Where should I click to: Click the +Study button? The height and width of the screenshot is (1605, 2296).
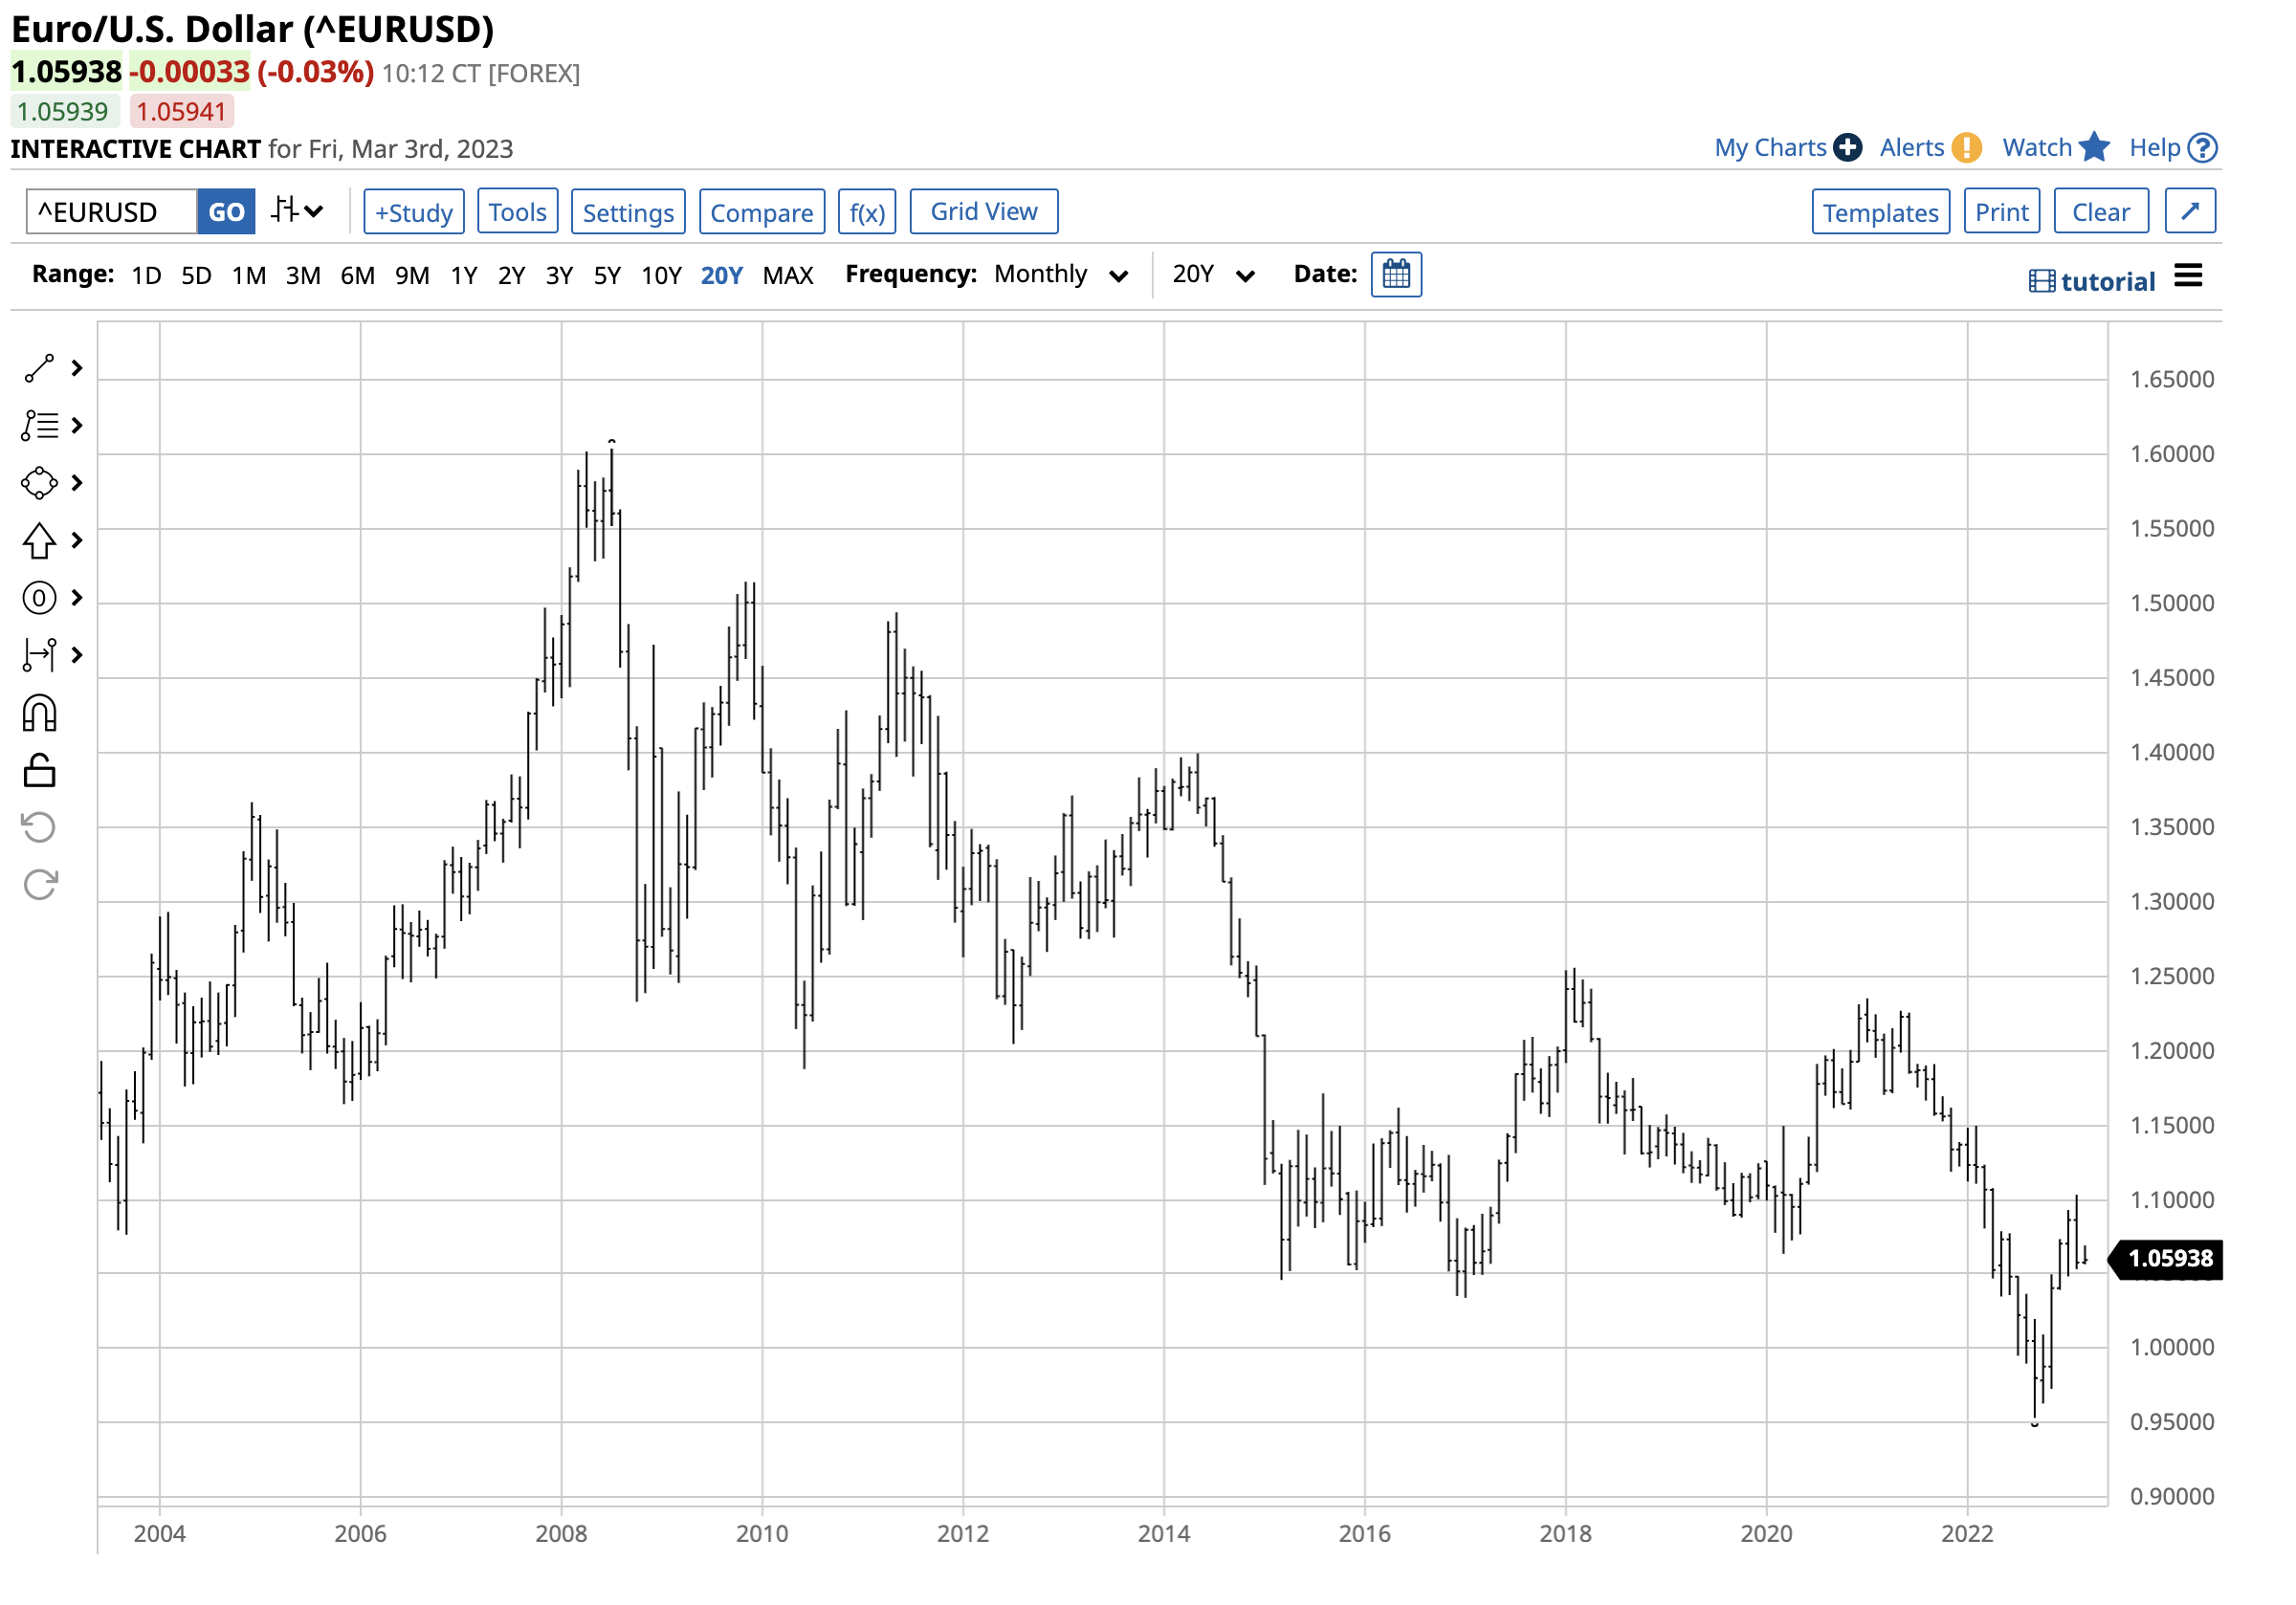pyautogui.click(x=414, y=212)
